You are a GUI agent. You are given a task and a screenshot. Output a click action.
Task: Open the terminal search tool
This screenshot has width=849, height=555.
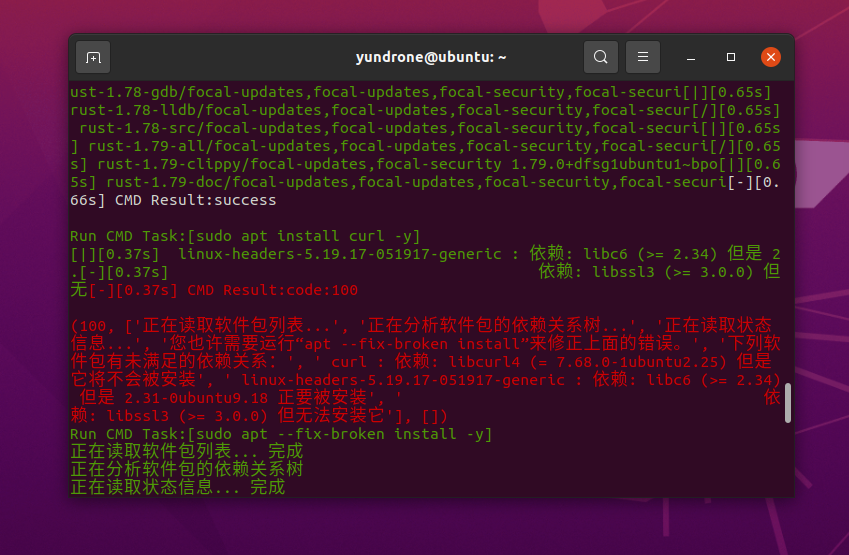click(600, 57)
